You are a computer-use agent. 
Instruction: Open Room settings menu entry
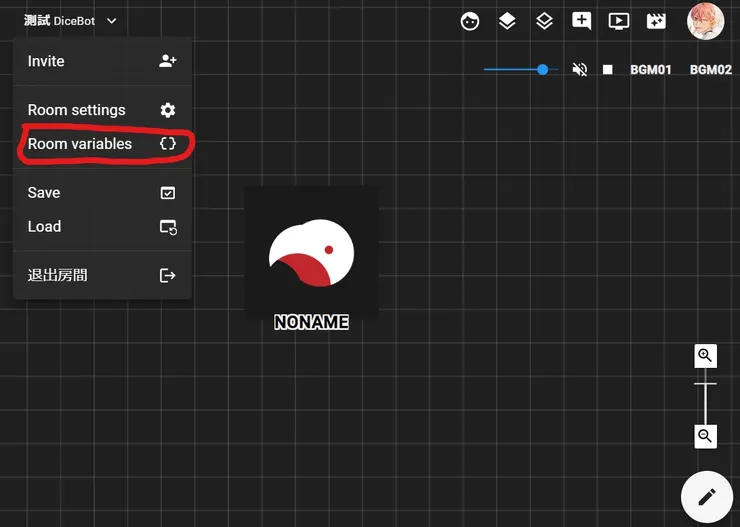click(102, 110)
